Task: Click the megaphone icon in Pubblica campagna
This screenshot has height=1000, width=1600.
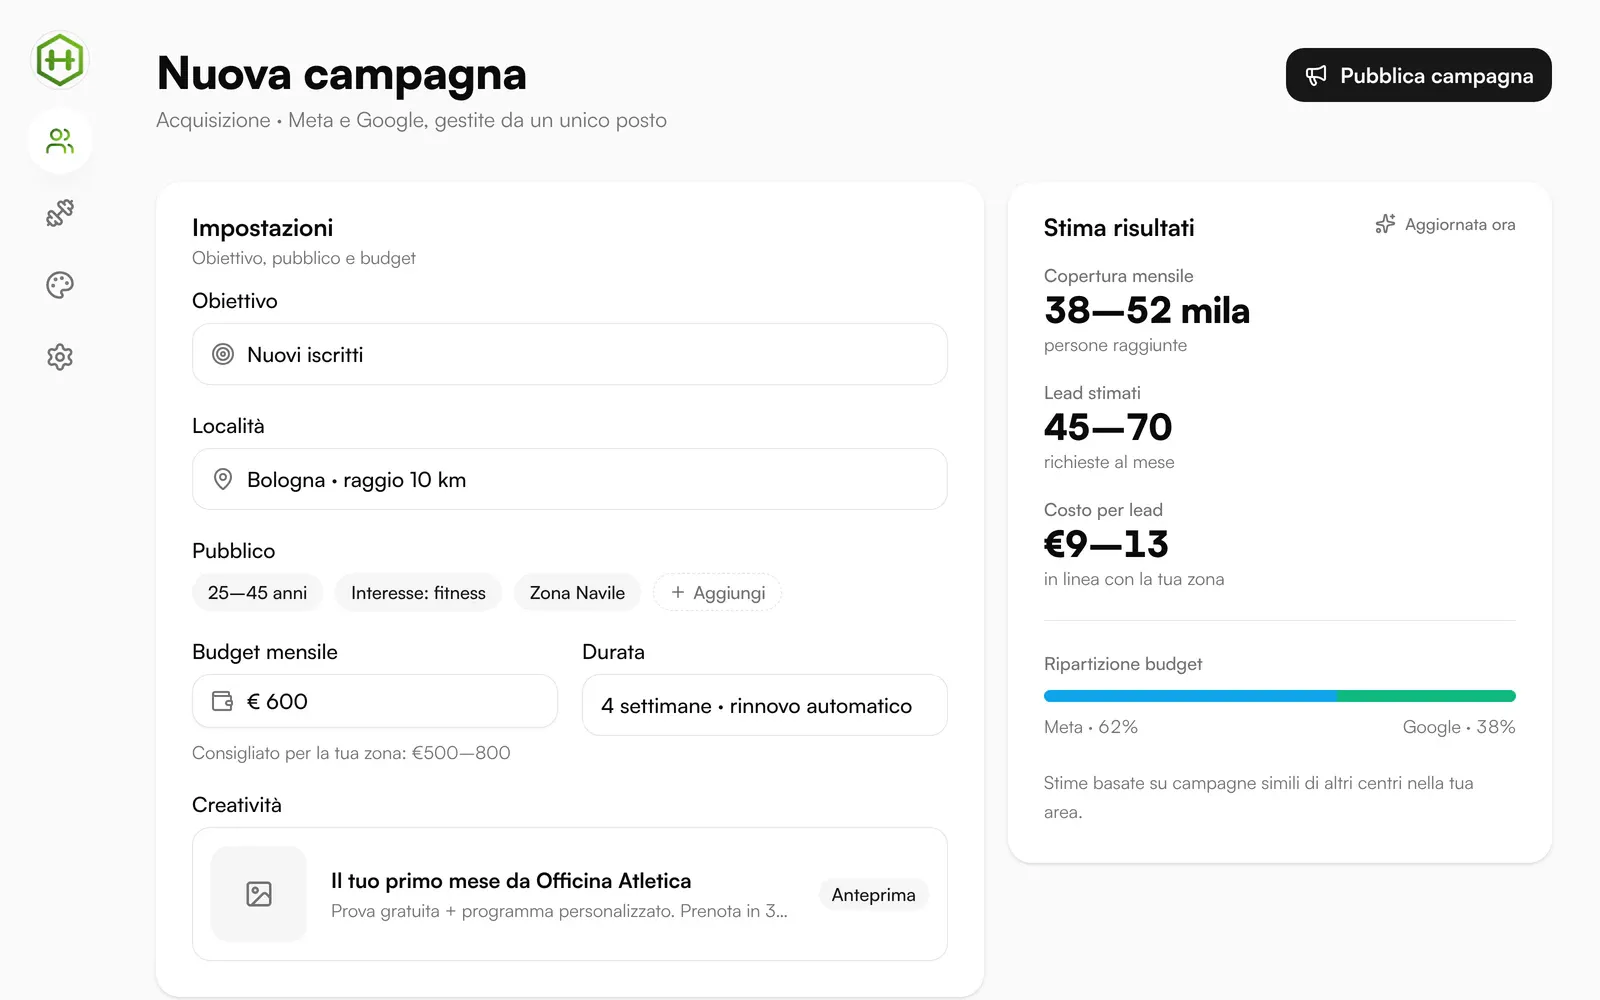Action: pos(1316,75)
